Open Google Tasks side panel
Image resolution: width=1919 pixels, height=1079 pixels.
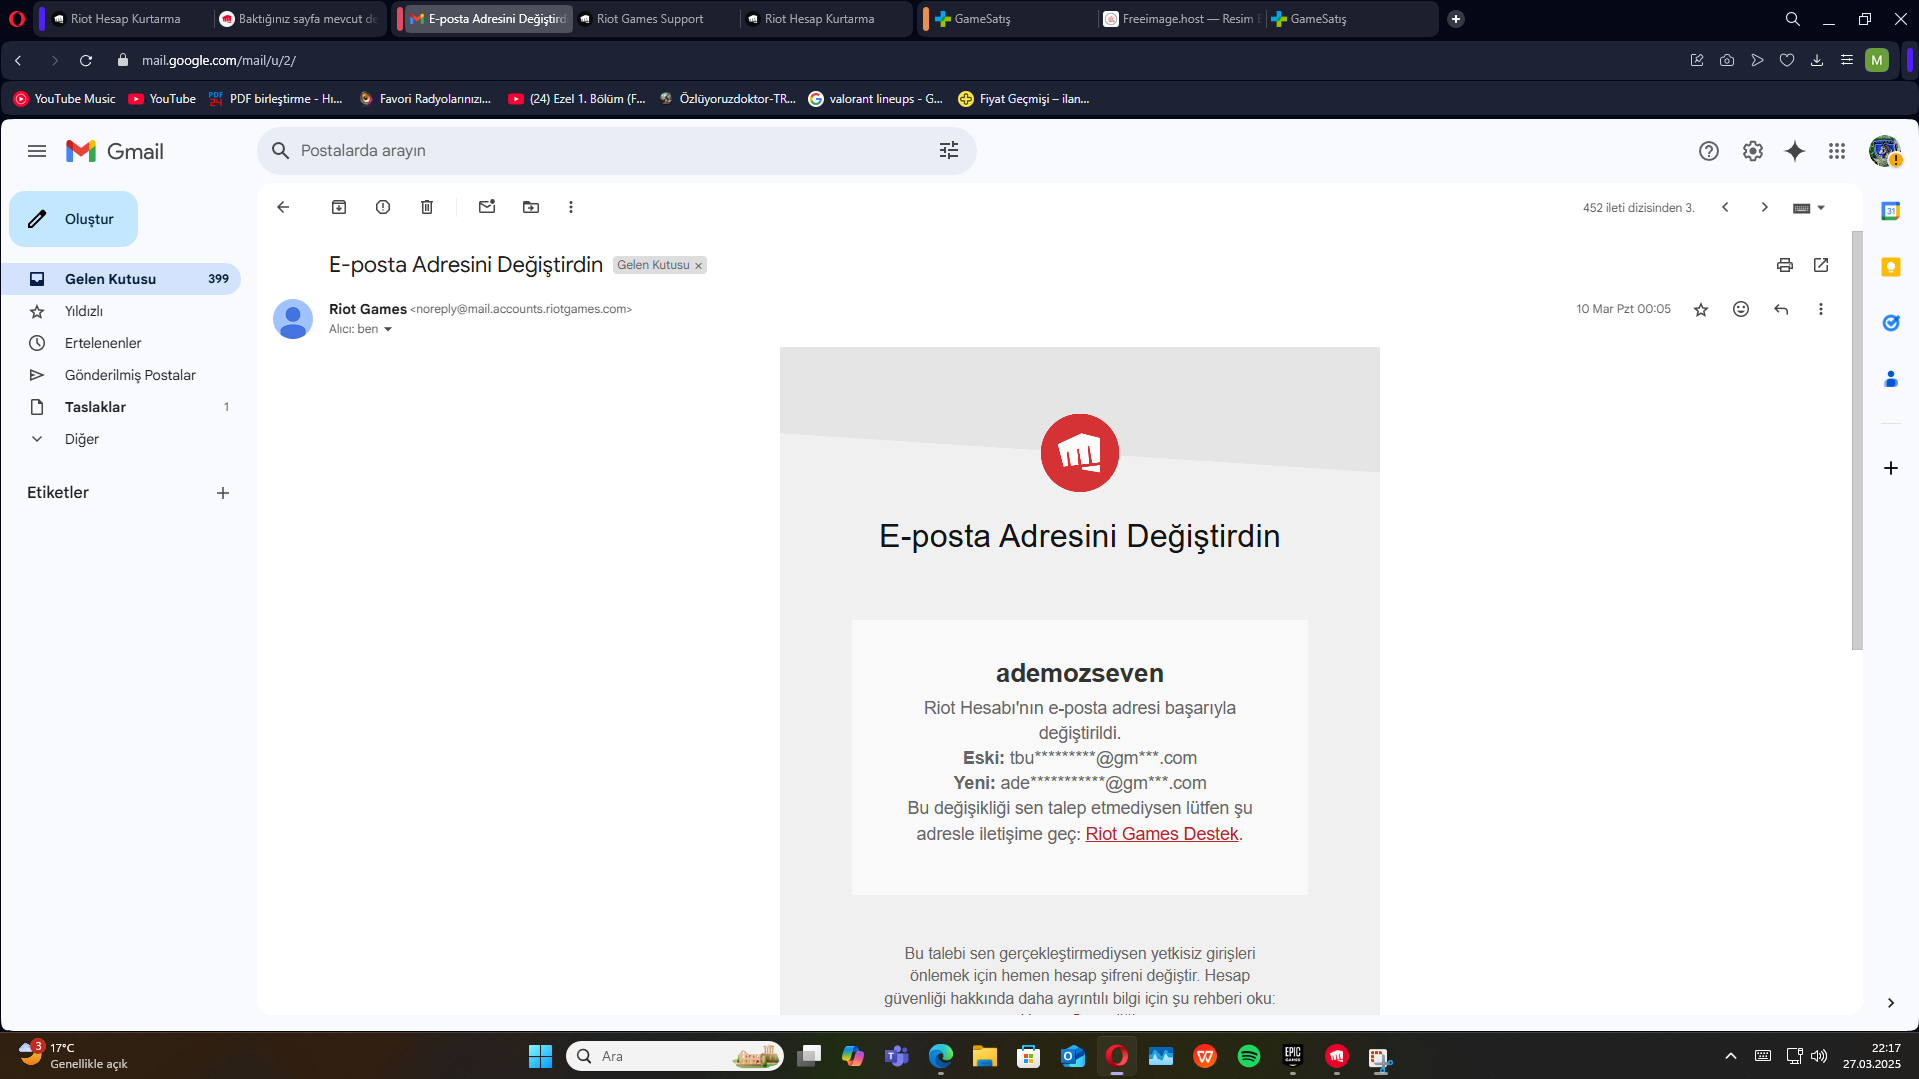(x=1891, y=323)
